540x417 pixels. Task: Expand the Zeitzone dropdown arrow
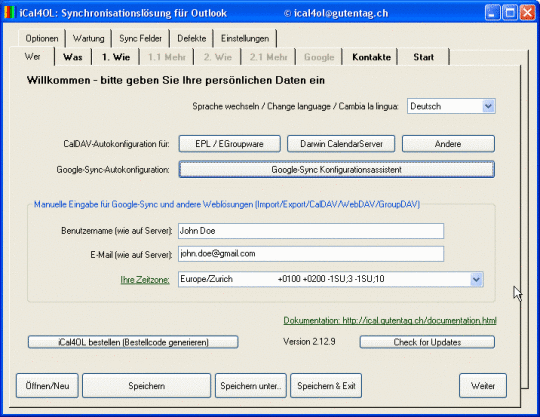476,279
